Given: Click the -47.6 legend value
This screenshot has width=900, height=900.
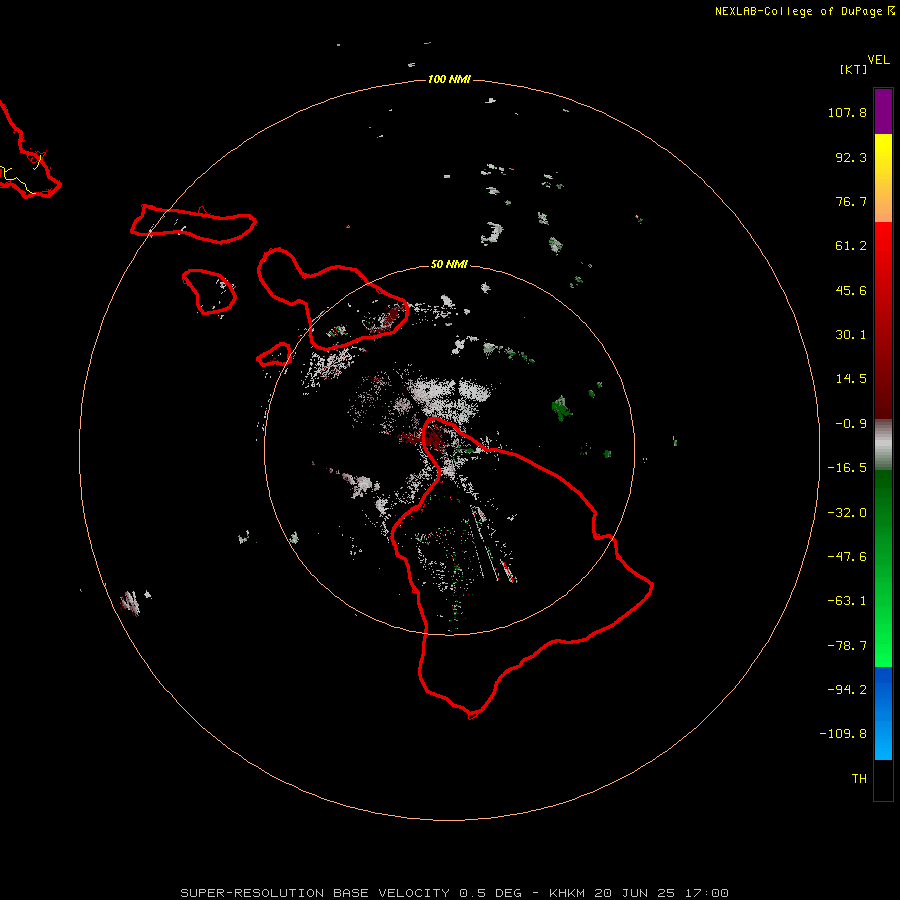Looking at the screenshot, I should pyautogui.click(x=847, y=557).
